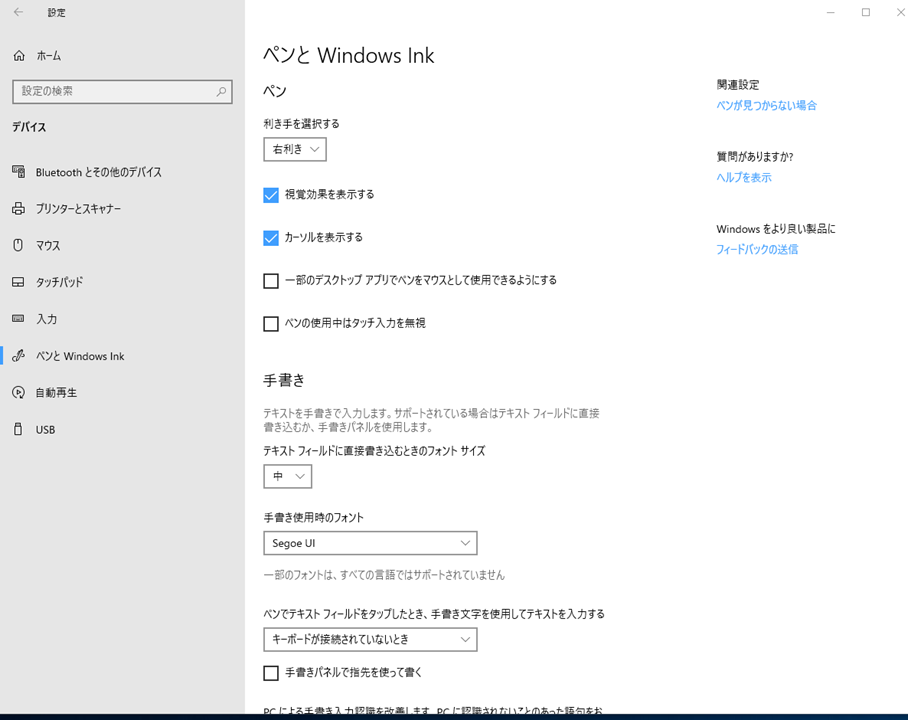Open the フィードバックの送信 link

[757, 250]
